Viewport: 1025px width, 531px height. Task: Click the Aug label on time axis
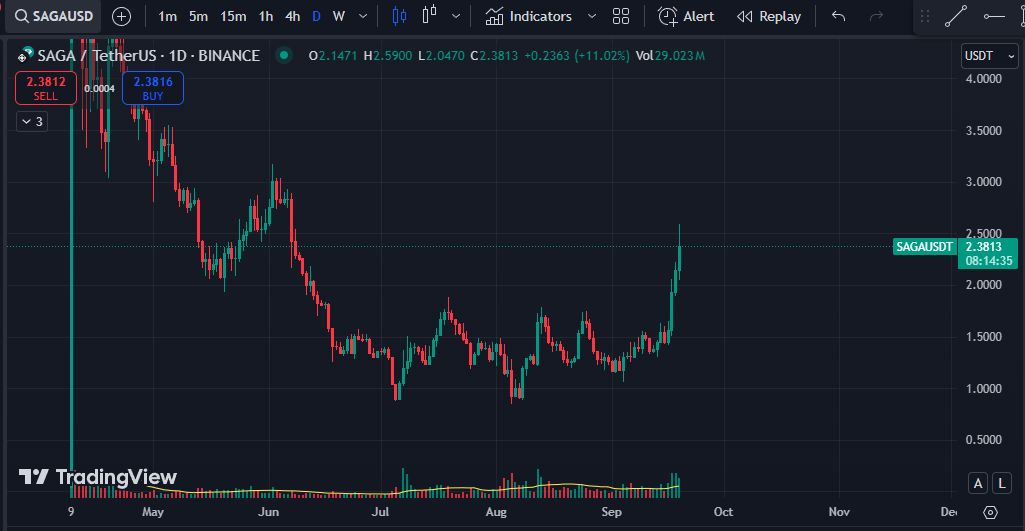tap(497, 511)
